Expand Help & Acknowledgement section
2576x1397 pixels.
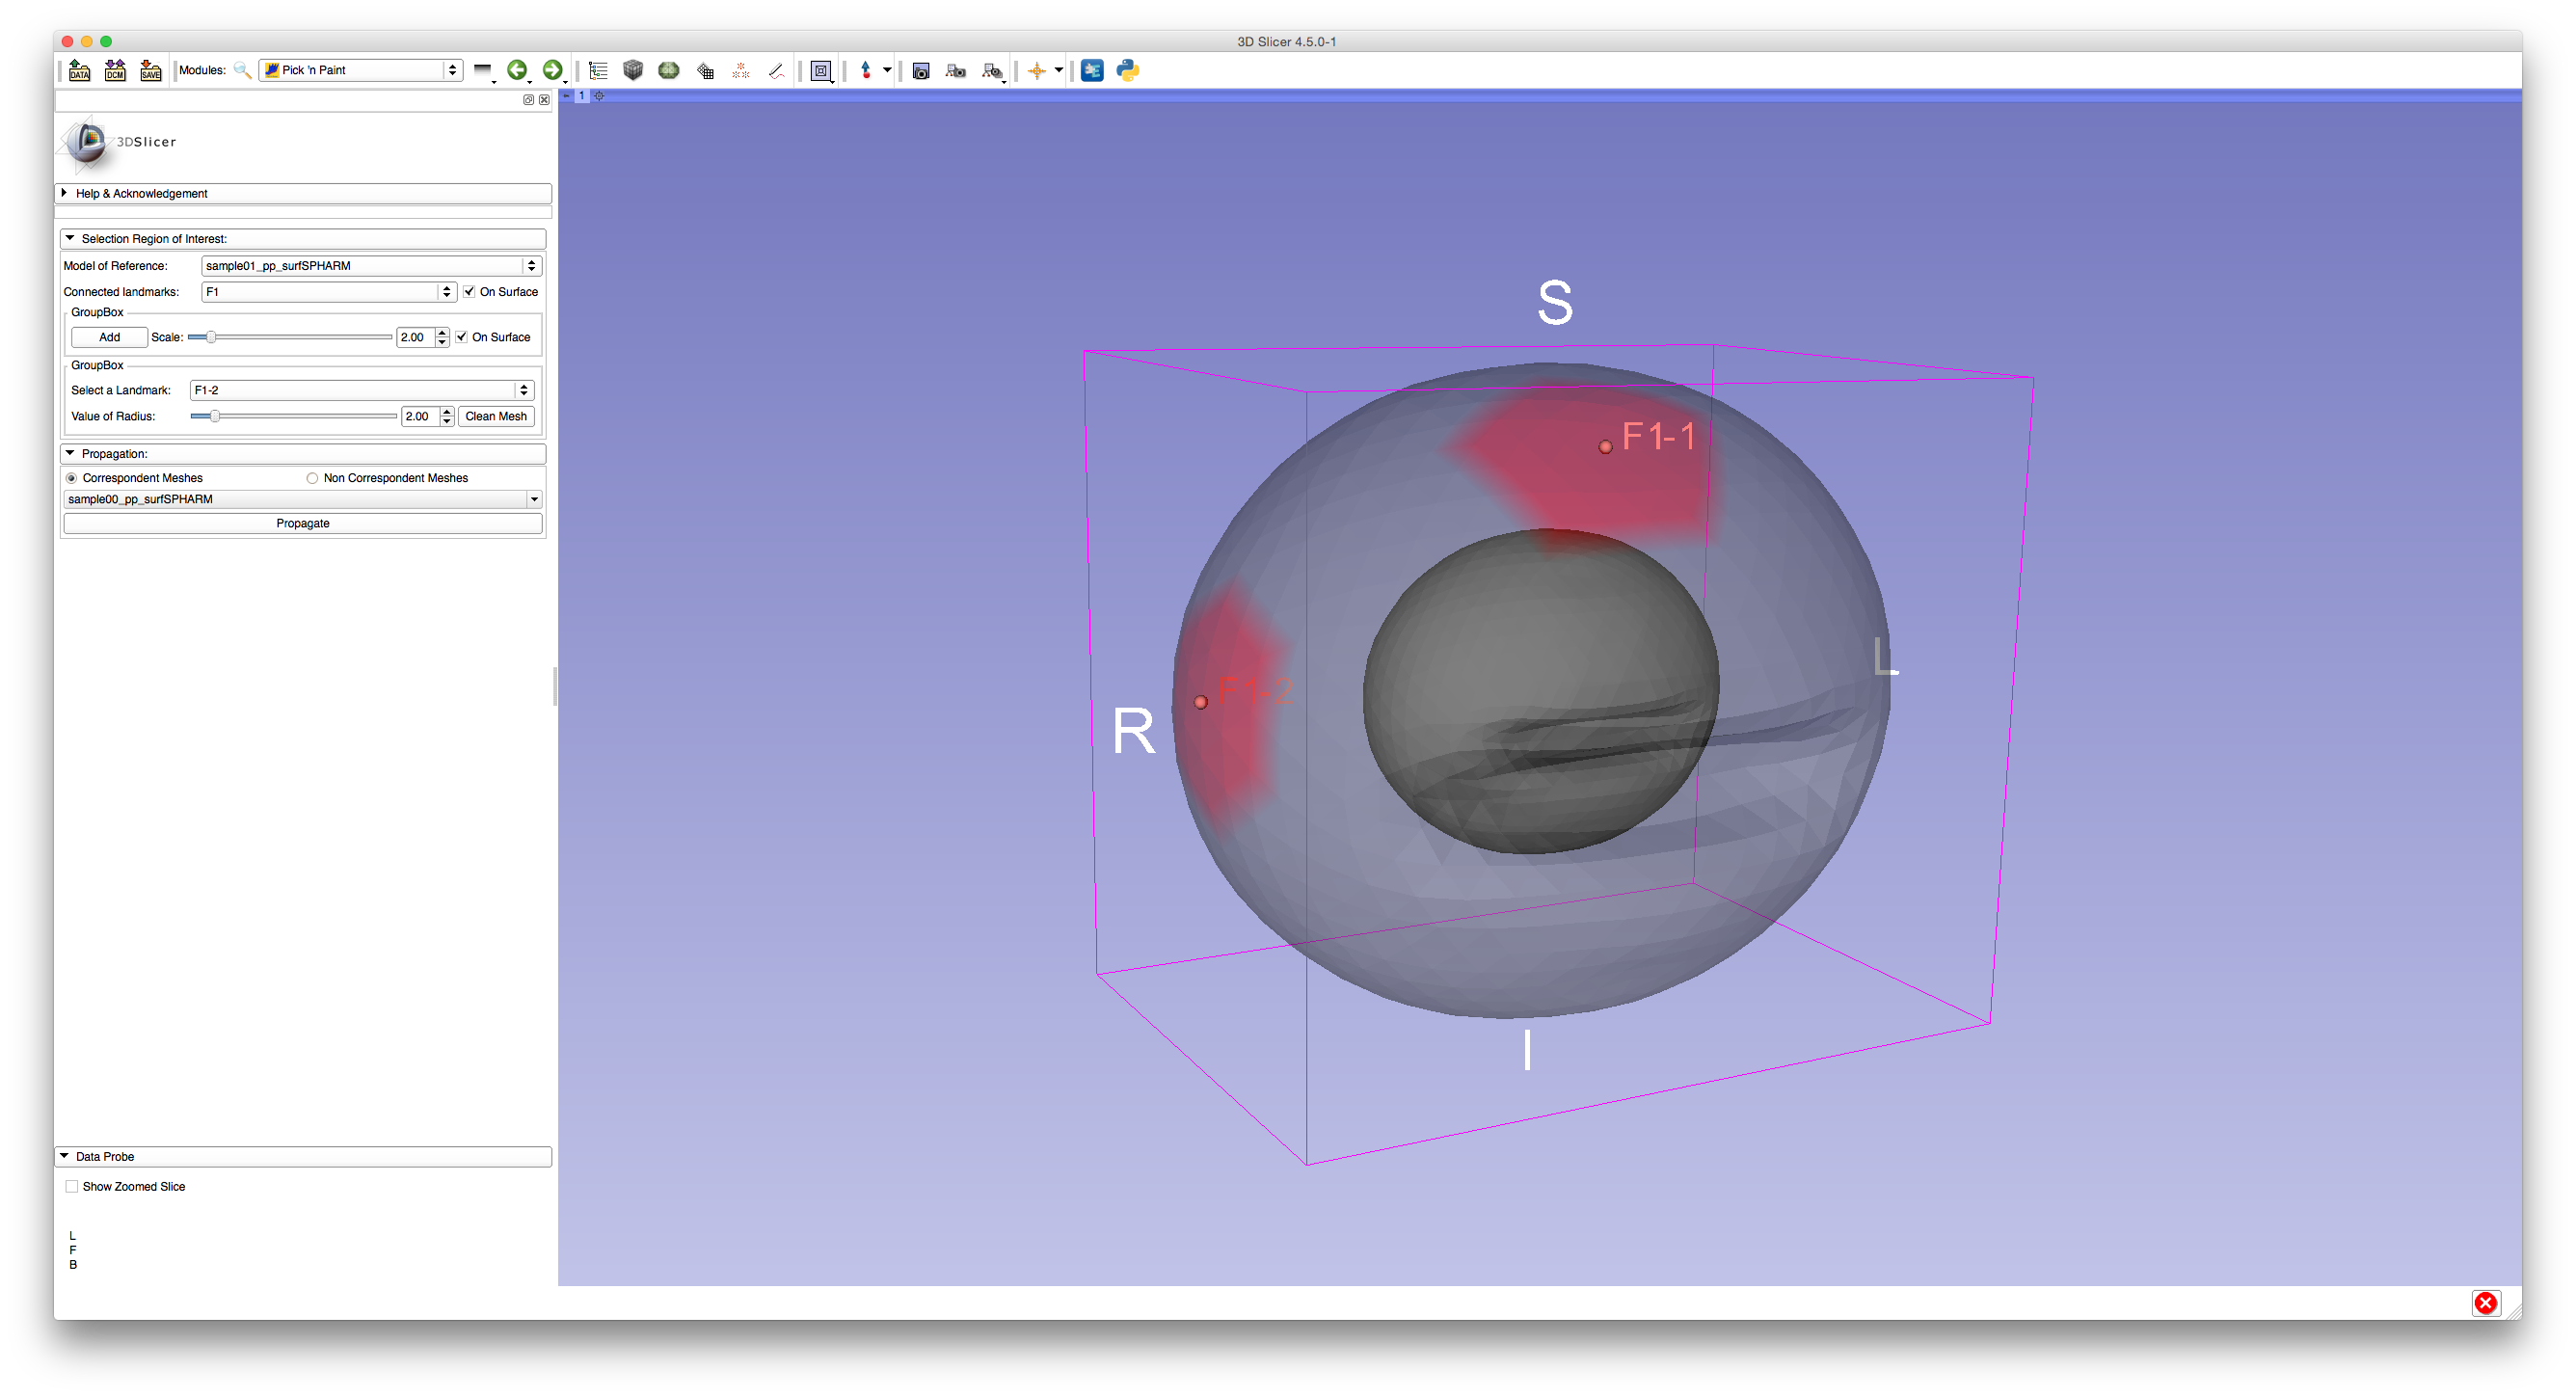point(141,193)
